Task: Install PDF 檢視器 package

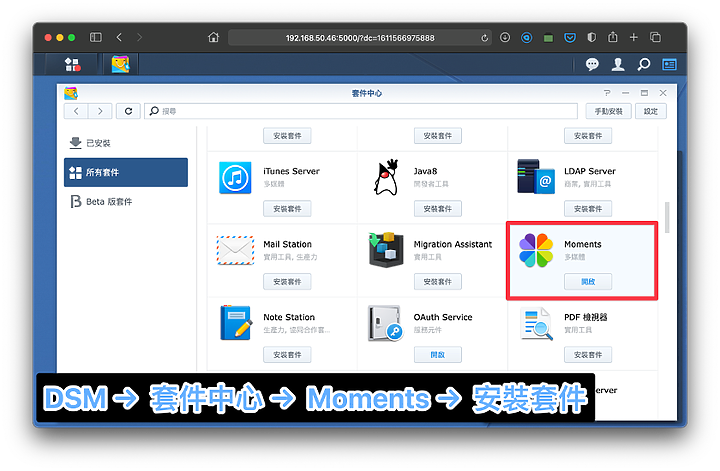Action: click(588, 355)
